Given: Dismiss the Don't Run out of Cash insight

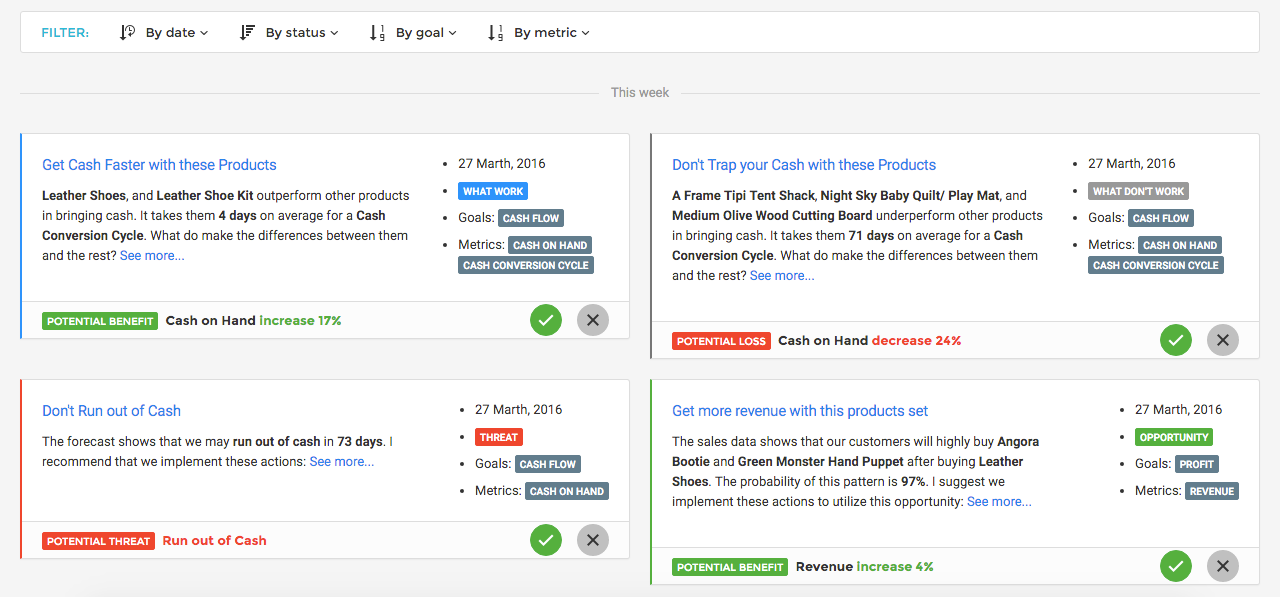Looking at the screenshot, I should coord(593,540).
